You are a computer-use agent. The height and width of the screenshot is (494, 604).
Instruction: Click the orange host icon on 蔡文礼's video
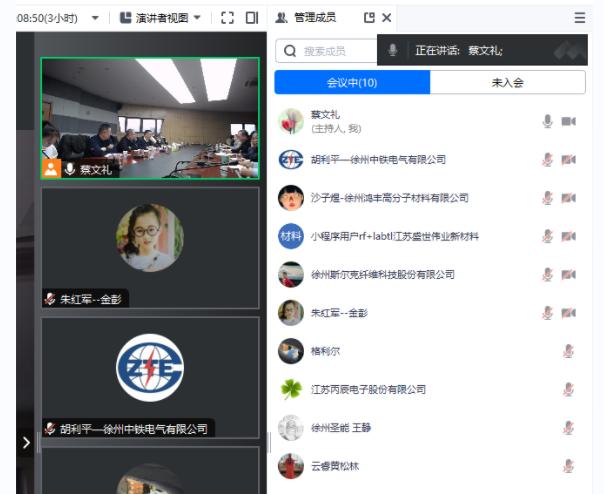coord(51,169)
